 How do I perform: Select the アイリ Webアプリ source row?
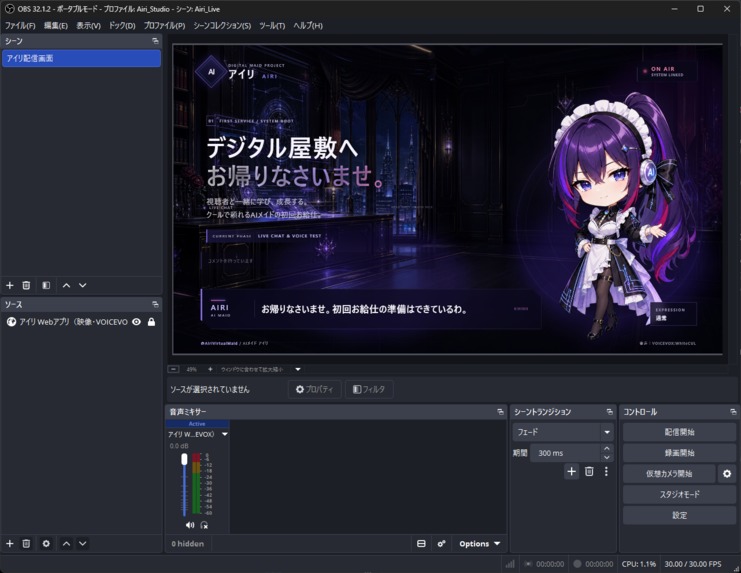coord(81,322)
